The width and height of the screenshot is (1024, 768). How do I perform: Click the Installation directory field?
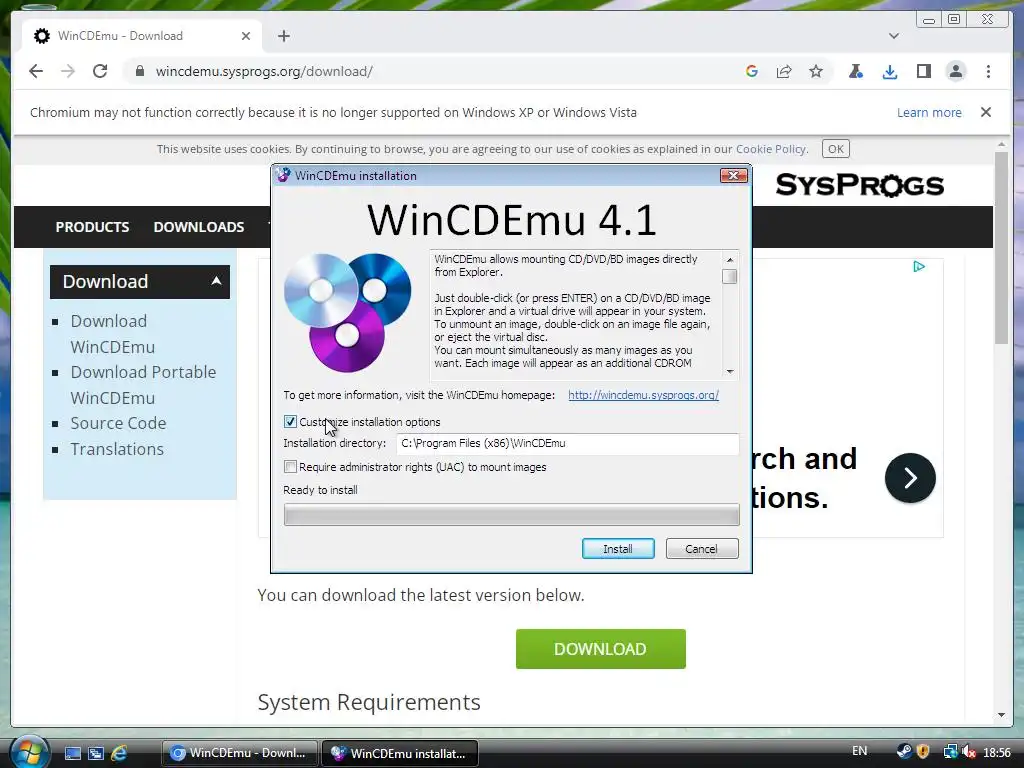tap(568, 443)
